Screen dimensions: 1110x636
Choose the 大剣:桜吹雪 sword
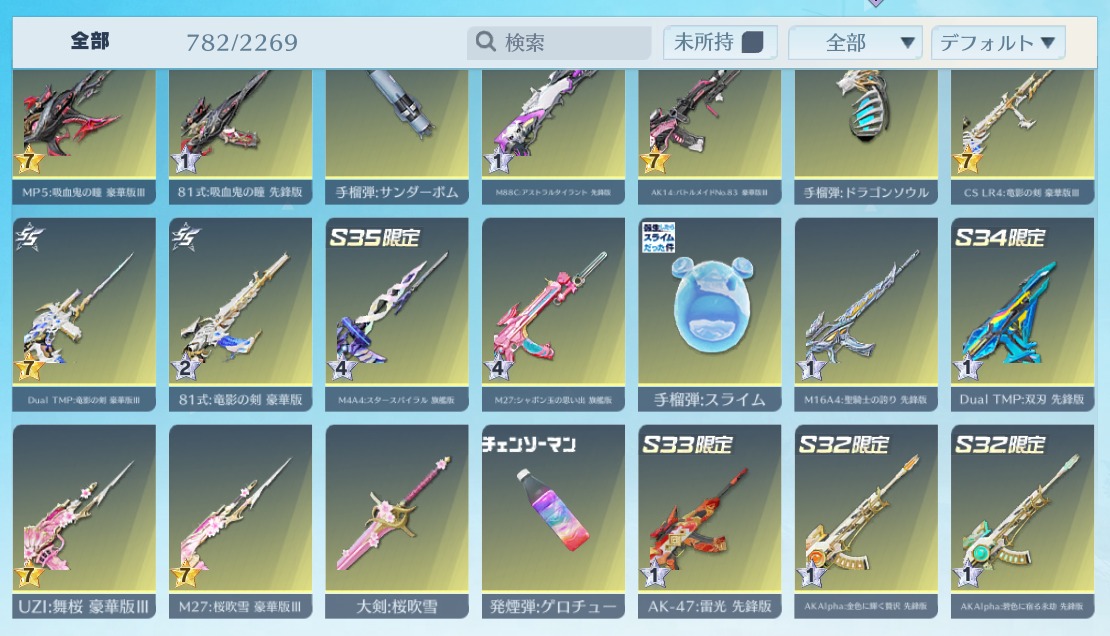[x=396, y=522]
